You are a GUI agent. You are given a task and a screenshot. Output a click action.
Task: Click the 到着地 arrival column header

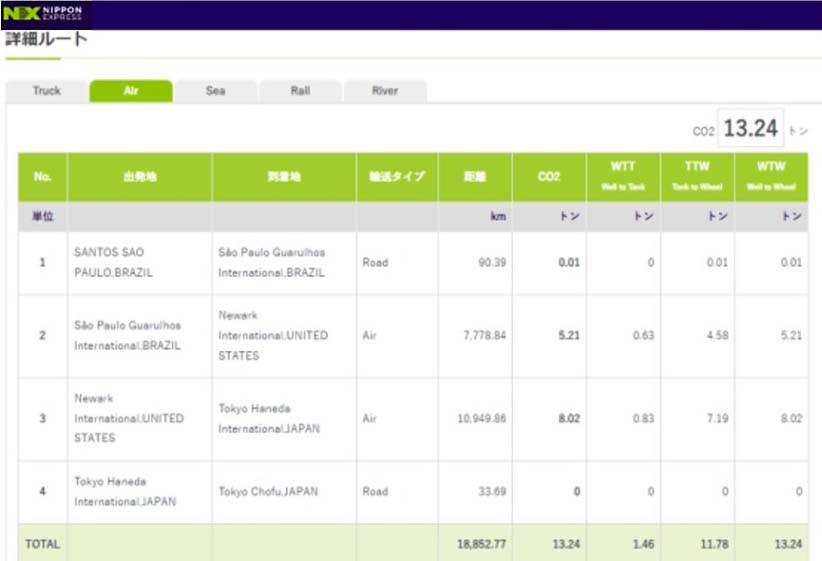click(284, 177)
